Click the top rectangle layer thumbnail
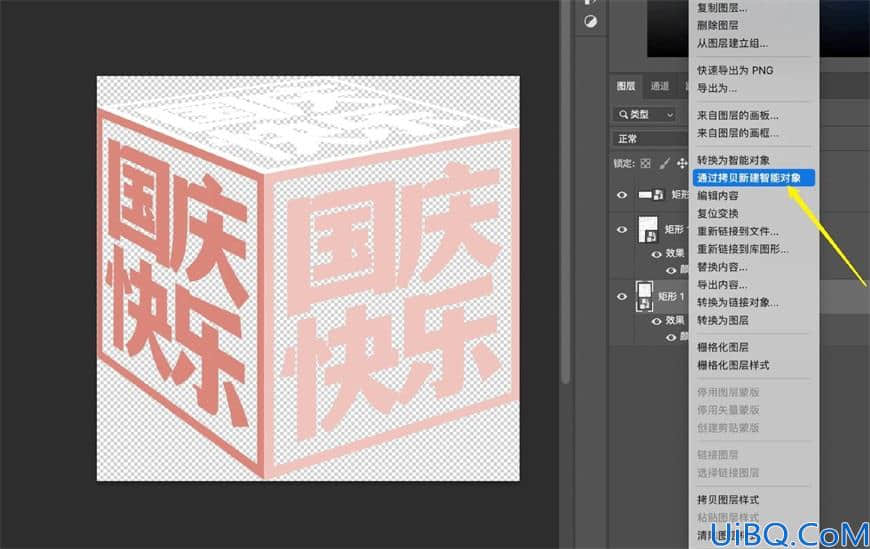The width and height of the screenshot is (870, 549). click(651, 195)
